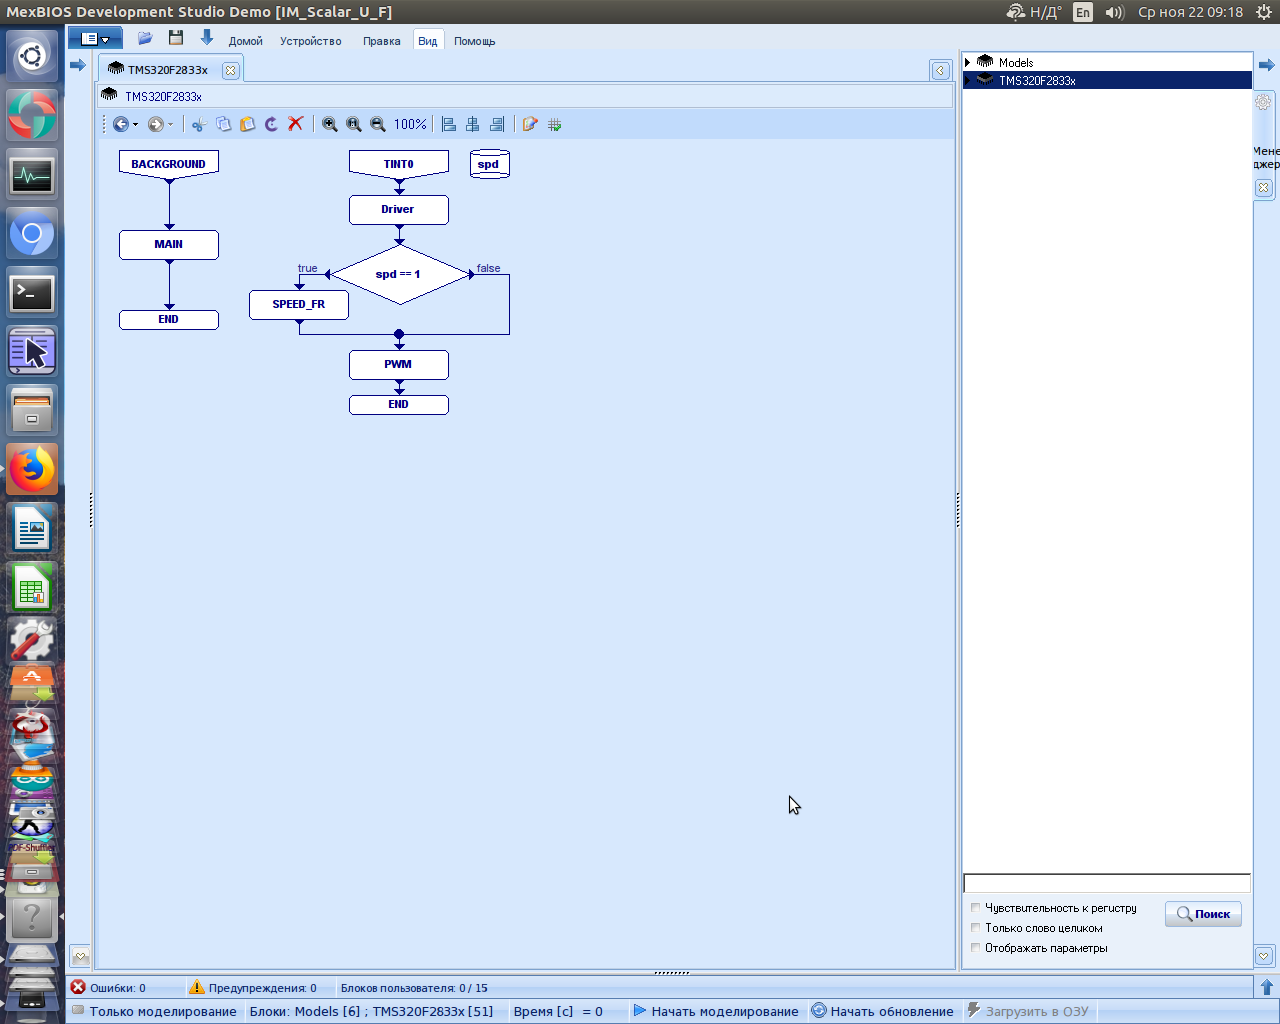Click the zoom out magnifier icon
Screen dimensions: 1280x1024
(378, 124)
